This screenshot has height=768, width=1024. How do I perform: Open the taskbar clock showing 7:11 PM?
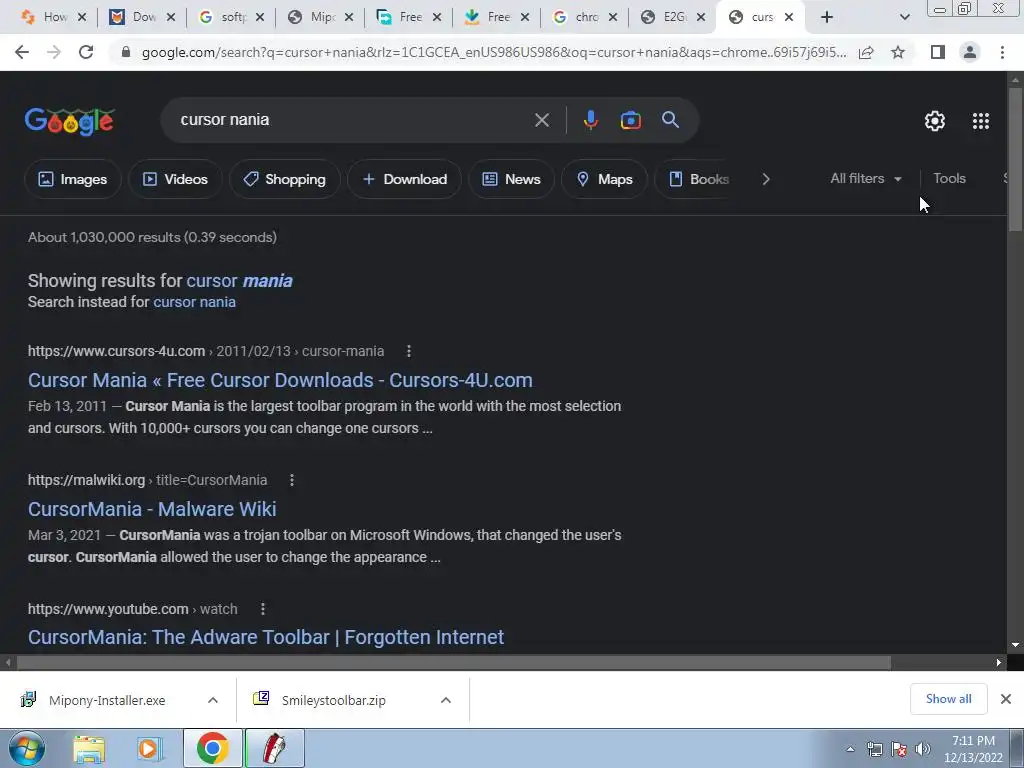(x=973, y=749)
